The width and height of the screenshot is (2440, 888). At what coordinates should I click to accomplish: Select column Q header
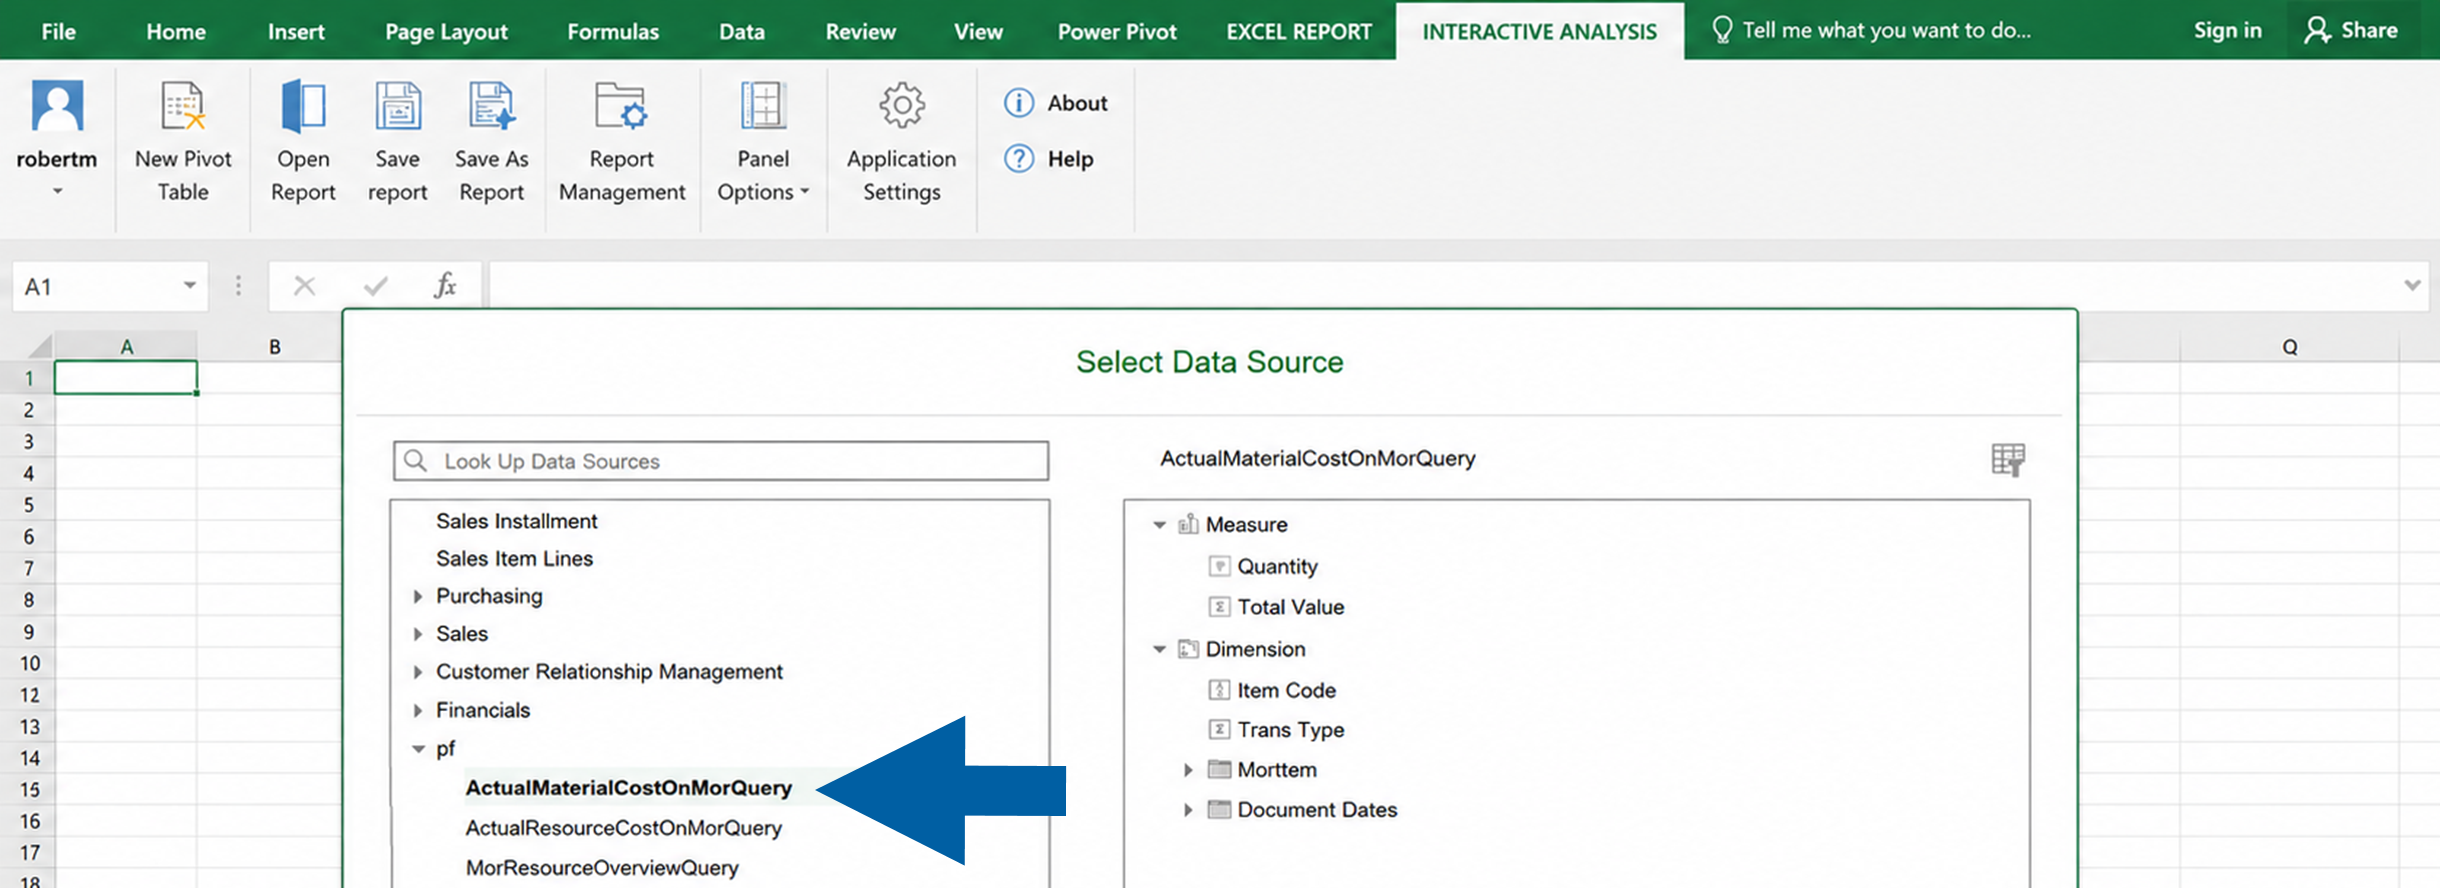click(2289, 347)
